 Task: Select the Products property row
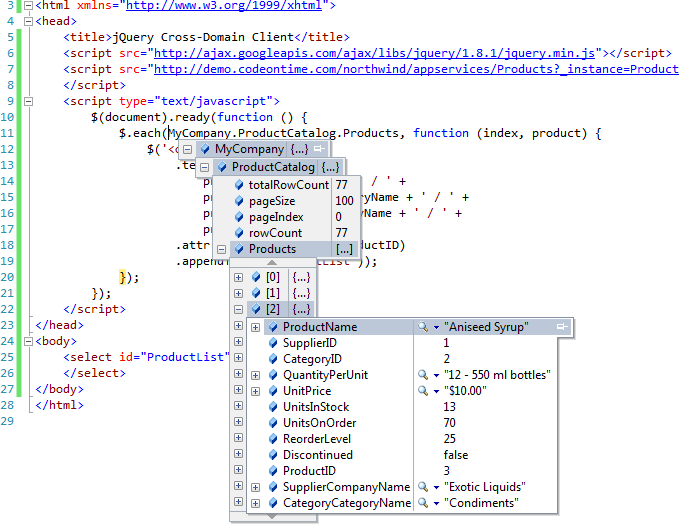(x=272, y=249)
